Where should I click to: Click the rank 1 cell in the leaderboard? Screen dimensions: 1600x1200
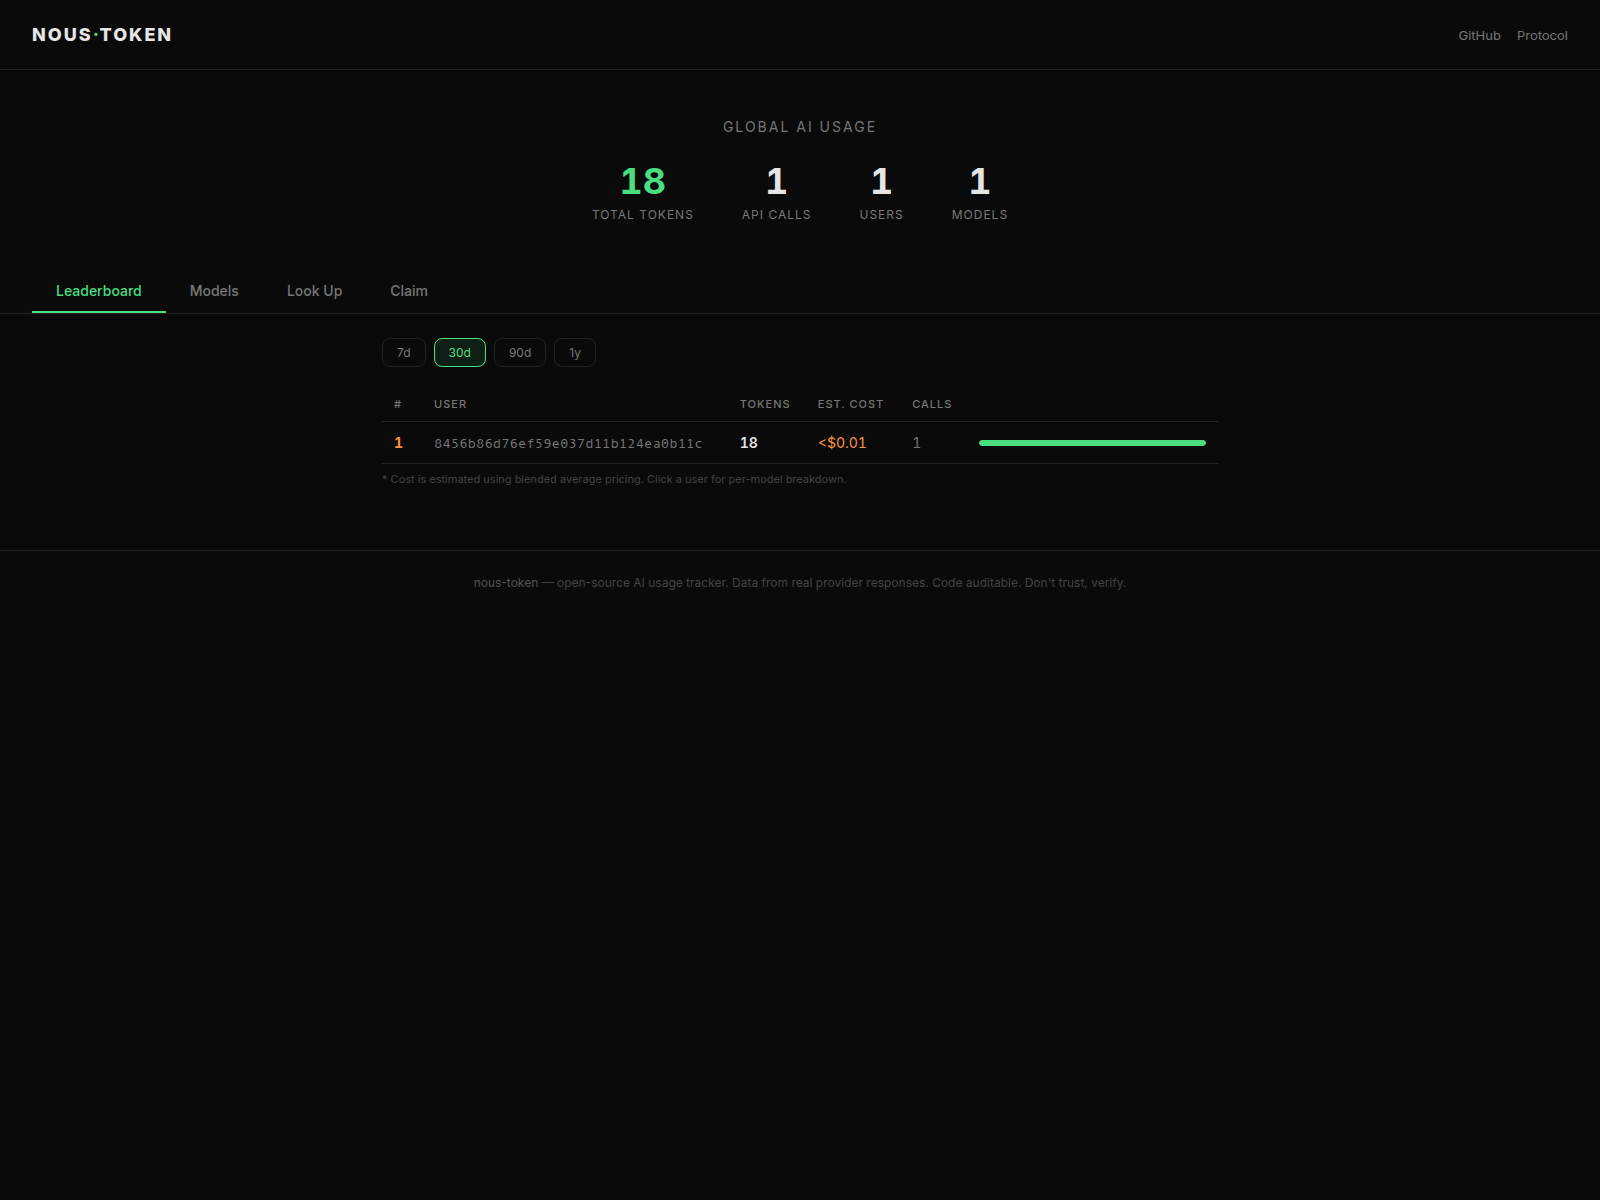398,443
